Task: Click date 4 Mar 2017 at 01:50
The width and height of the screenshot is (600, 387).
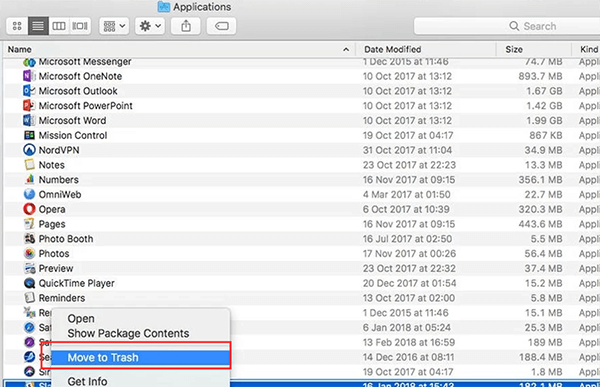Action: pyautogui.click(x=406, y=194)
